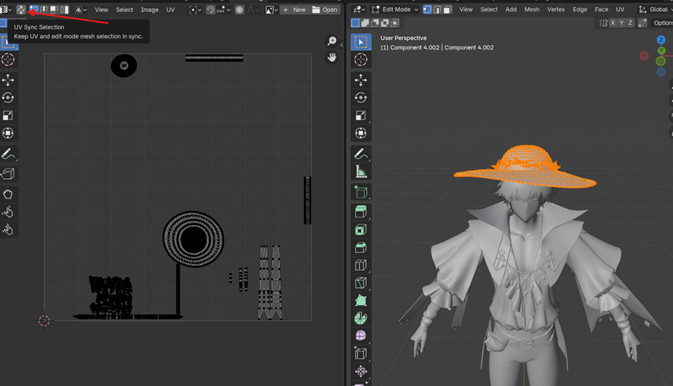Select the 3D viewport Rotate tool
This screenshot has height=386, width=673.
point(361,97)
